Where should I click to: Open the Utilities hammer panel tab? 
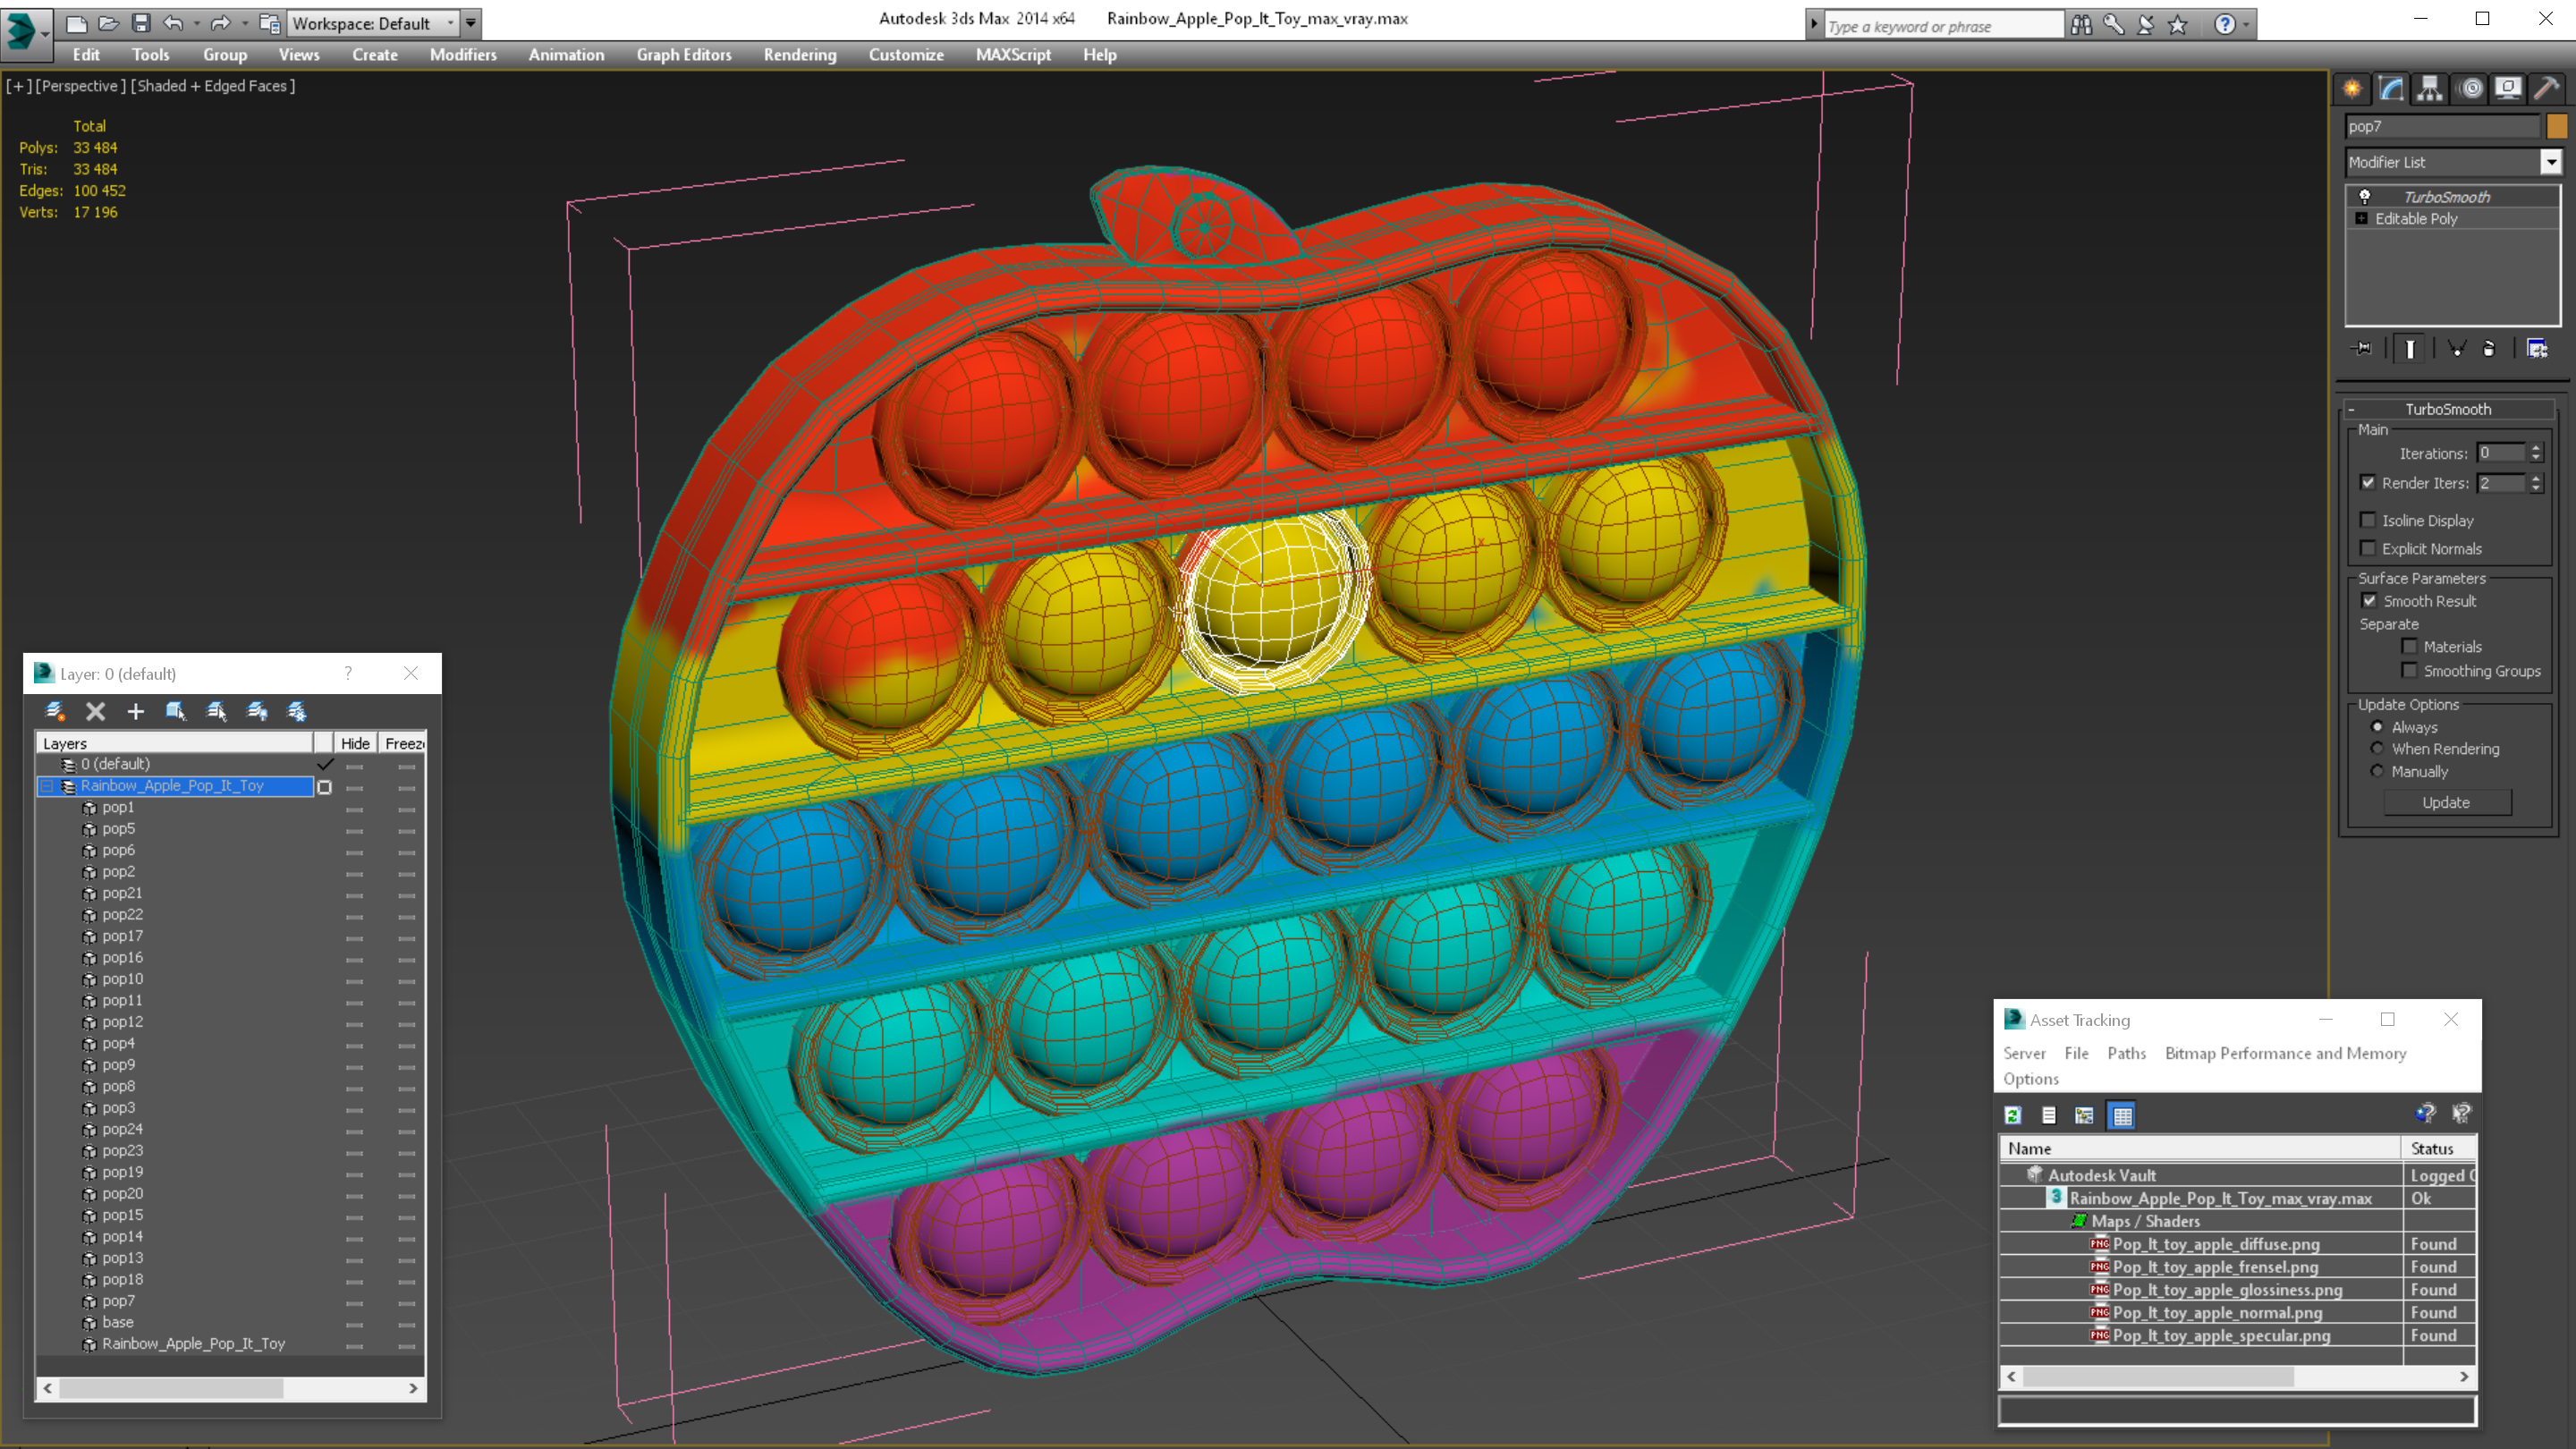click(2545, 89)
